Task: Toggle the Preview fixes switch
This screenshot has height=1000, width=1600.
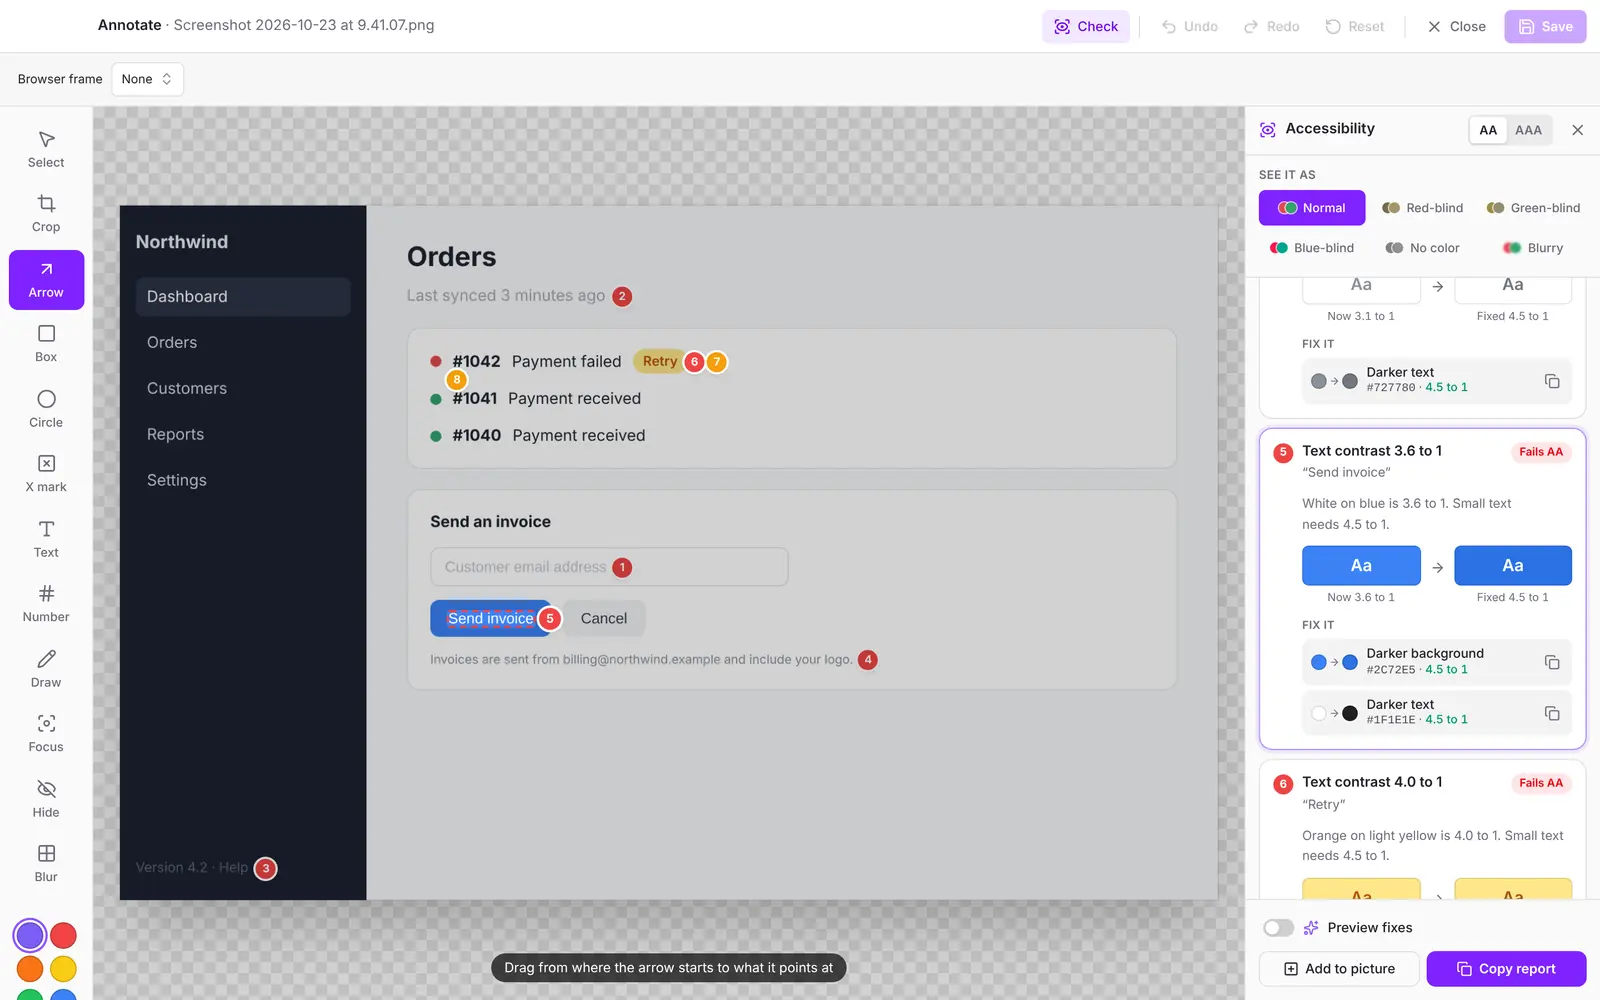Action: pos(1278,928)
